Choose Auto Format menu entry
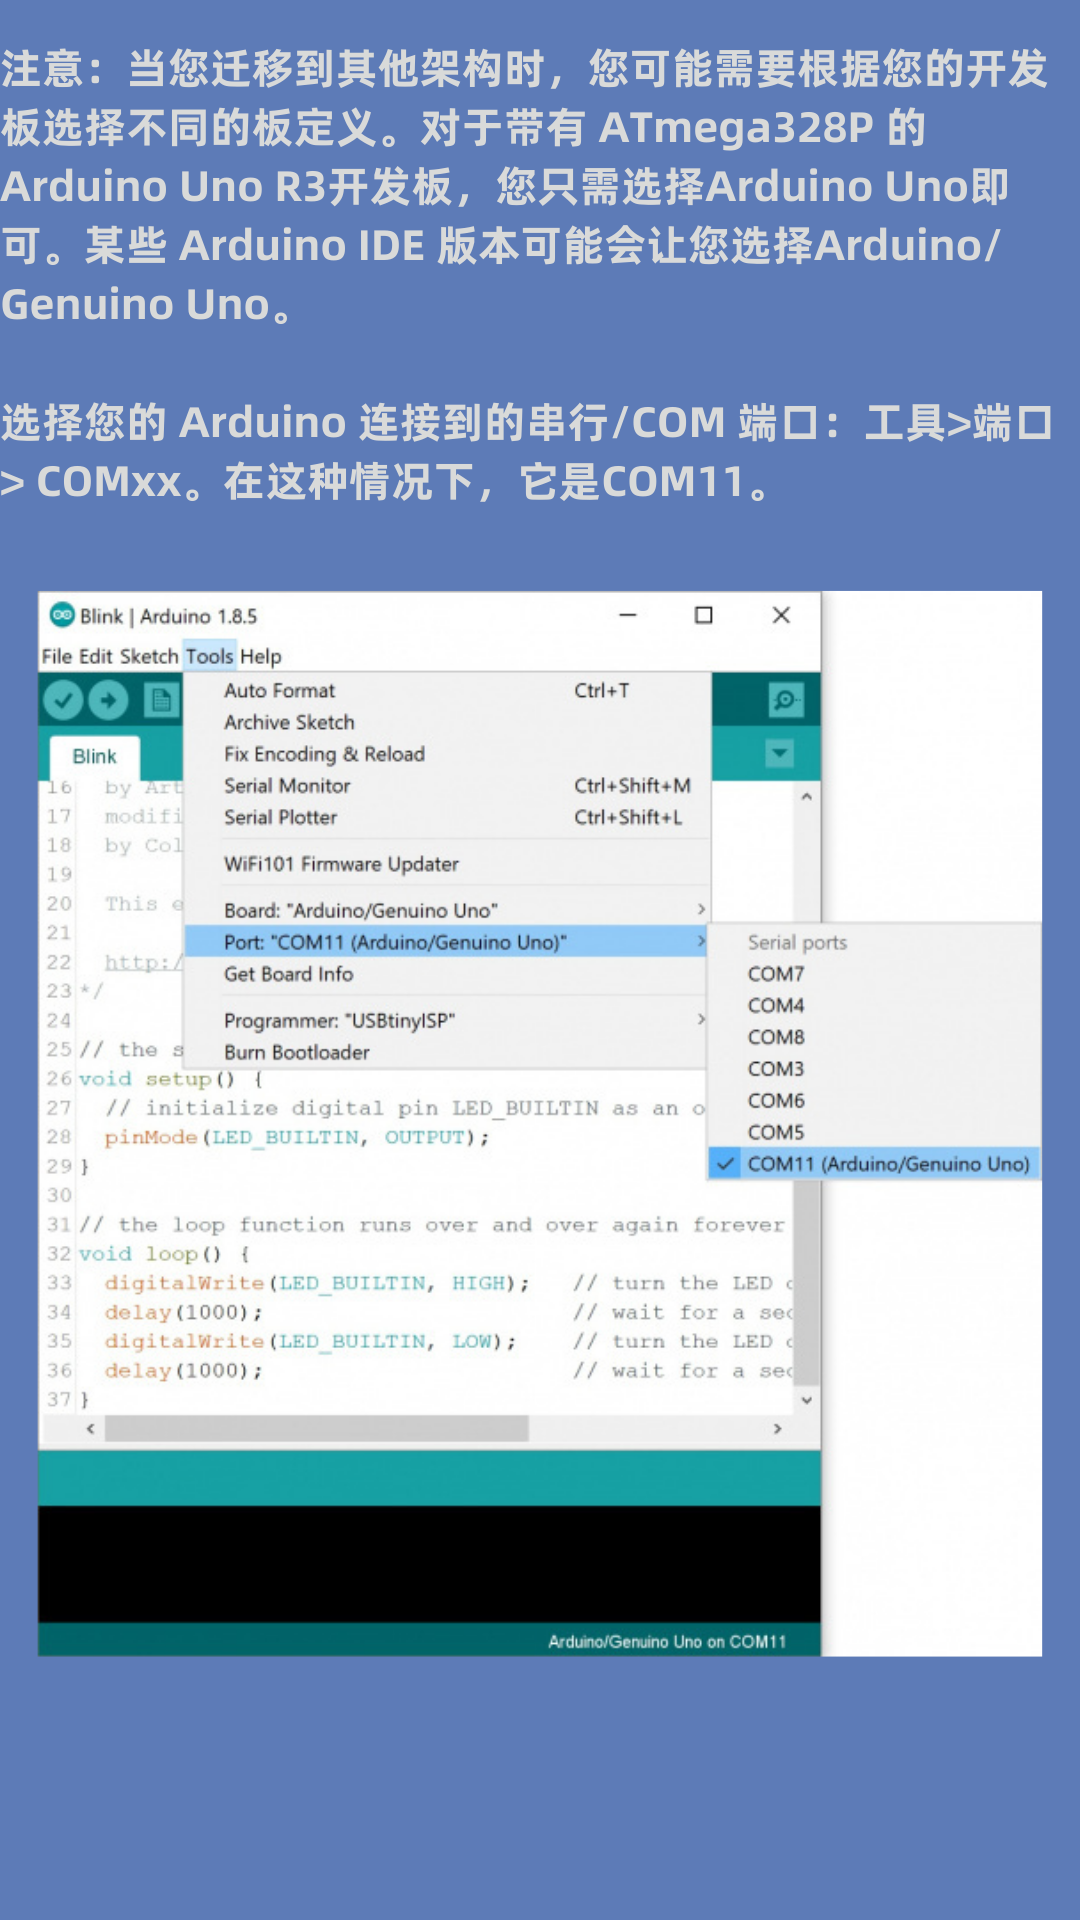This screenshot has width=1080, height=1920. pos(448,690)
